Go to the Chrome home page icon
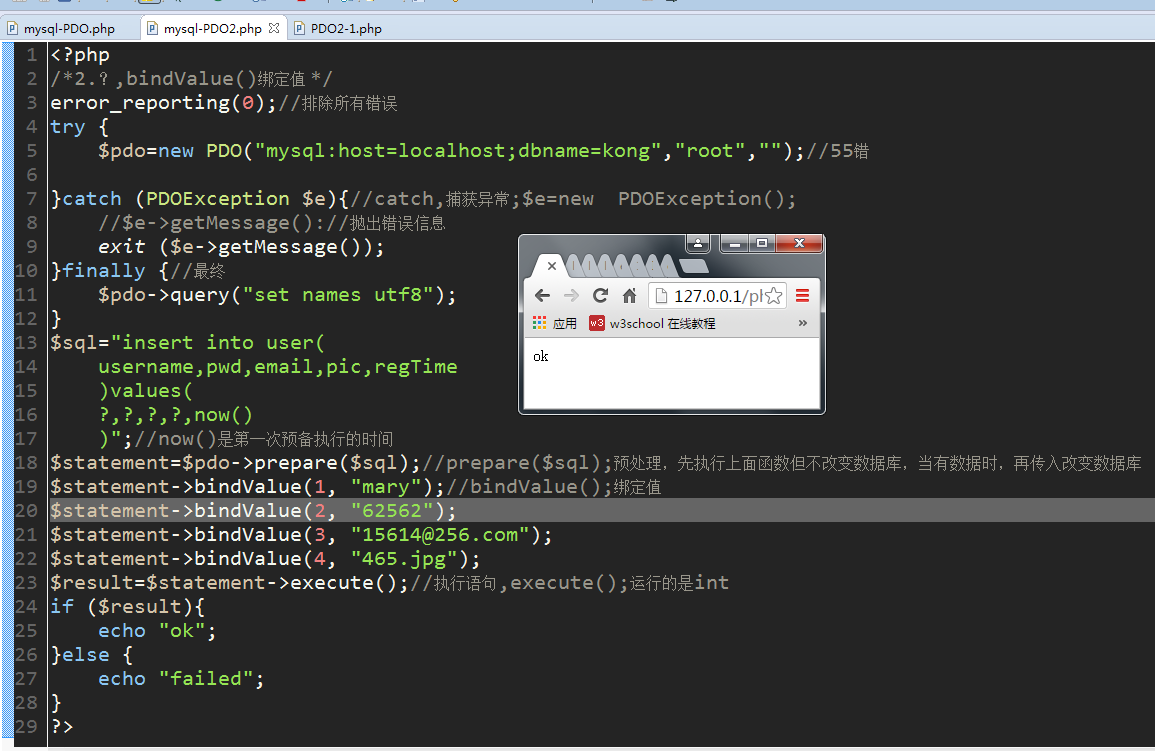The image size is (1155, 751). [x=629, y=295]
